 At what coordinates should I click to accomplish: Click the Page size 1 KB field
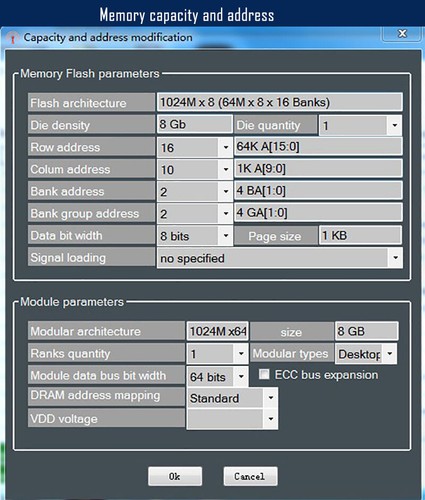[360, 235]
